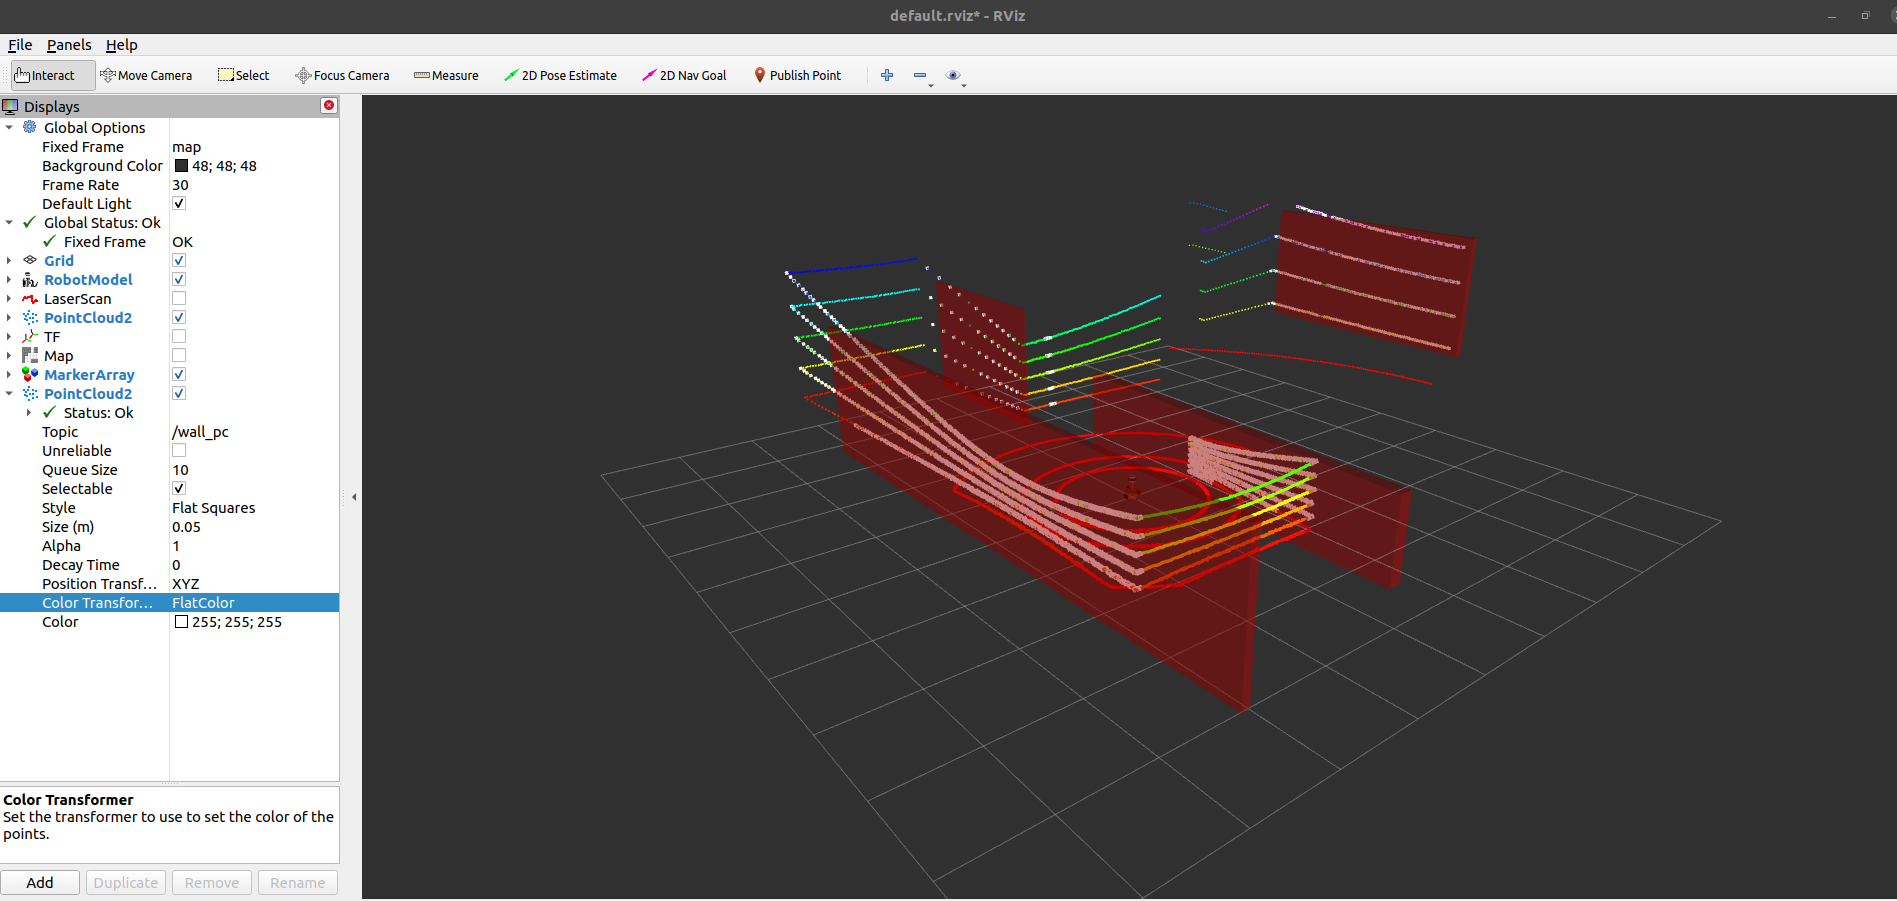Select the 2D Pose Estimate tool

[x=560, y=75]
